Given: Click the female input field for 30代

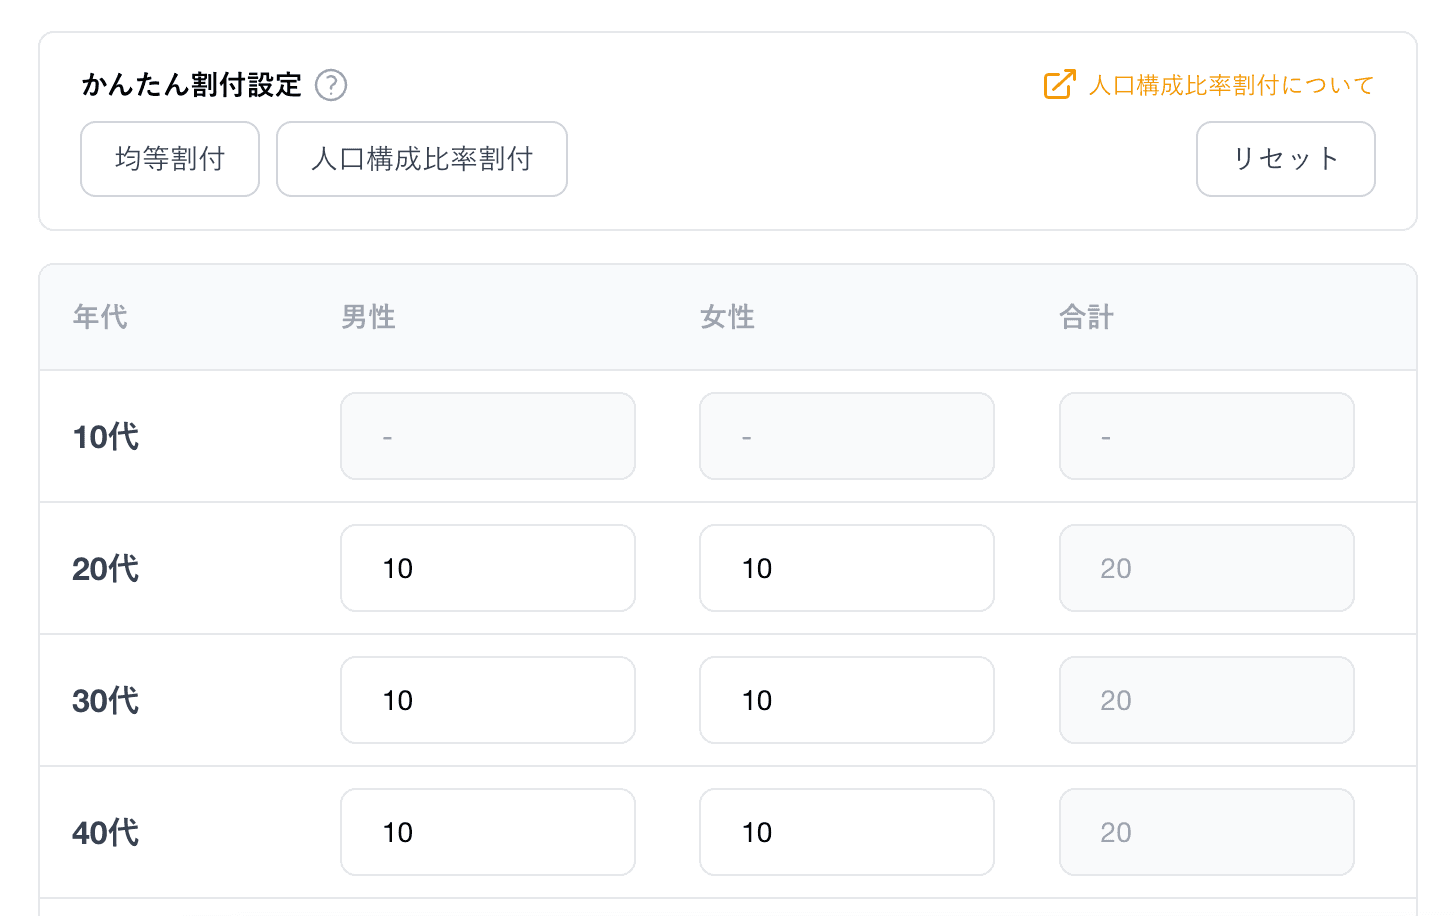Looking at the screenshot, I should pyautogui.click(x=846, y=700).
